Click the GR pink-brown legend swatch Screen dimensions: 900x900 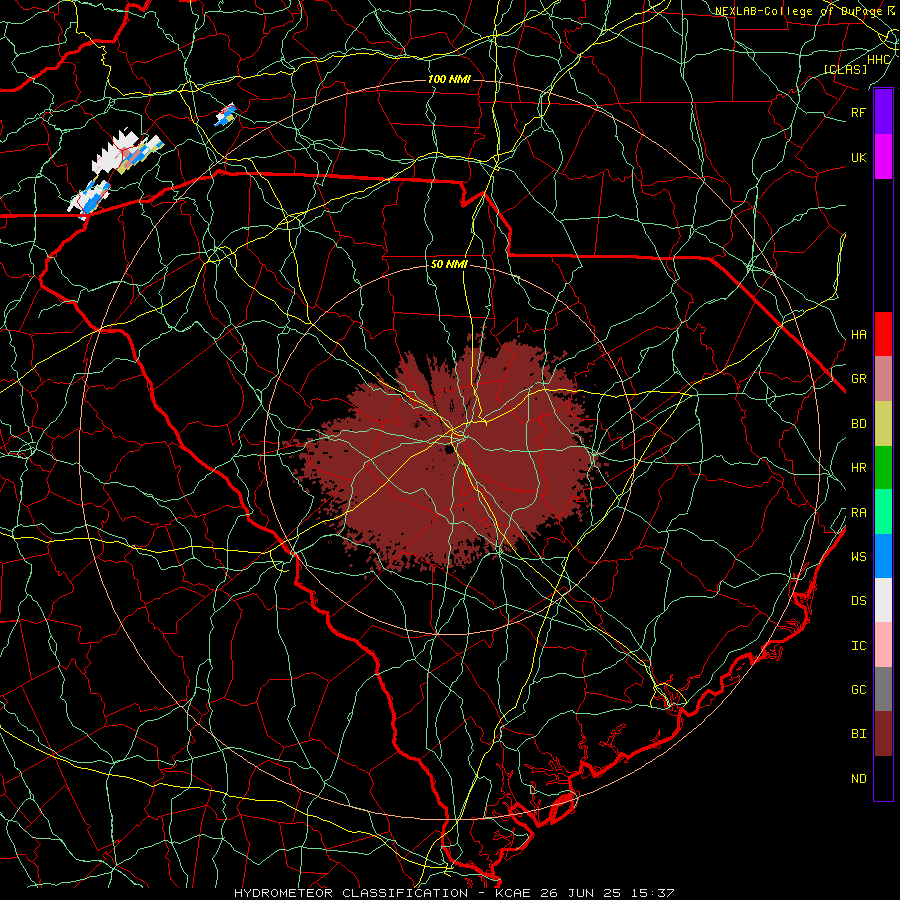coord(883,379)
